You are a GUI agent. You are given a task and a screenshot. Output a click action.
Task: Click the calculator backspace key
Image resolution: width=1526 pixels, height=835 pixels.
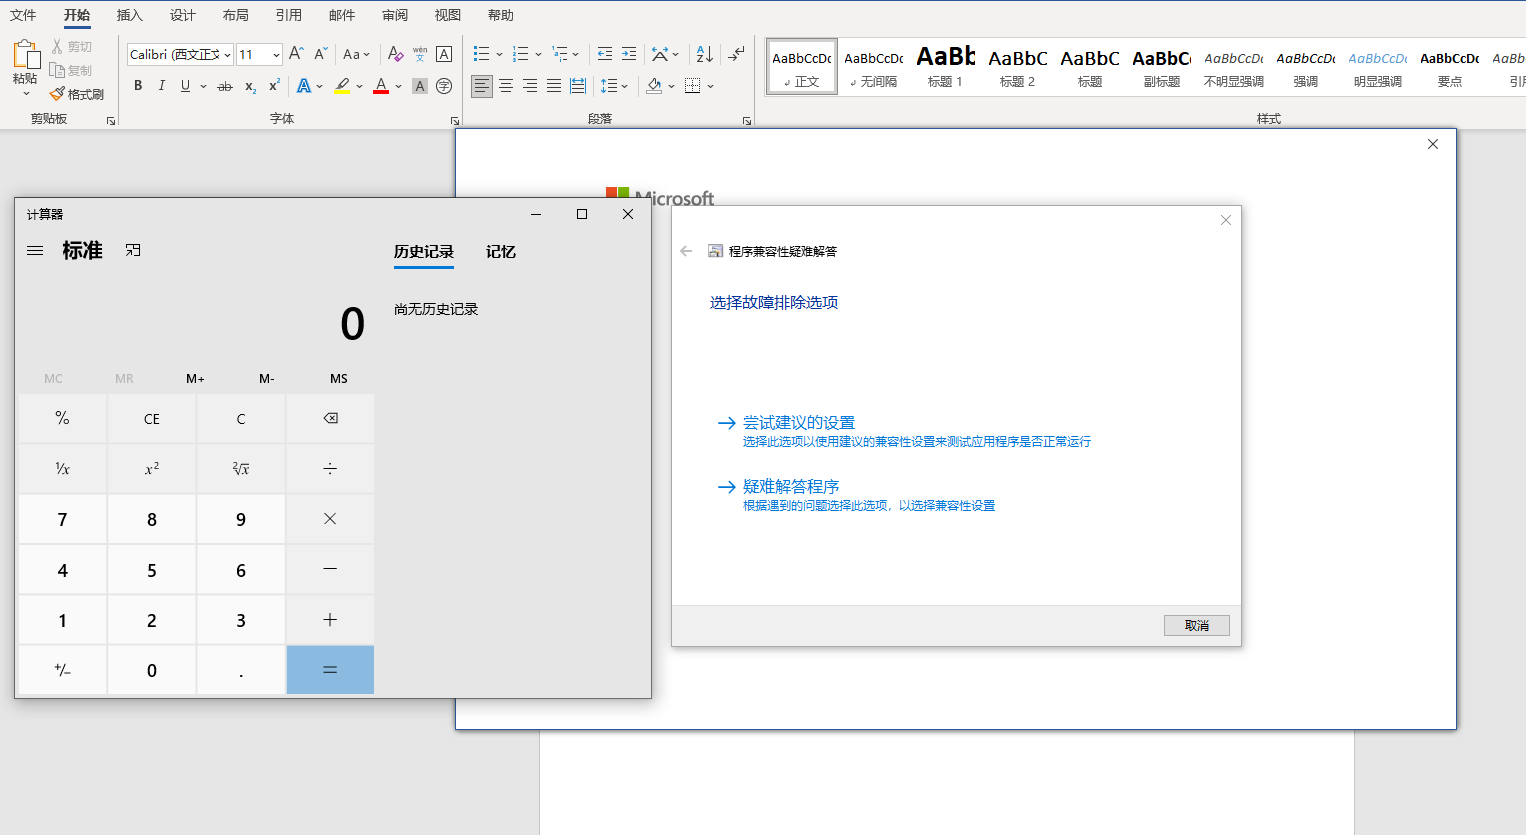tap(330, 419)
